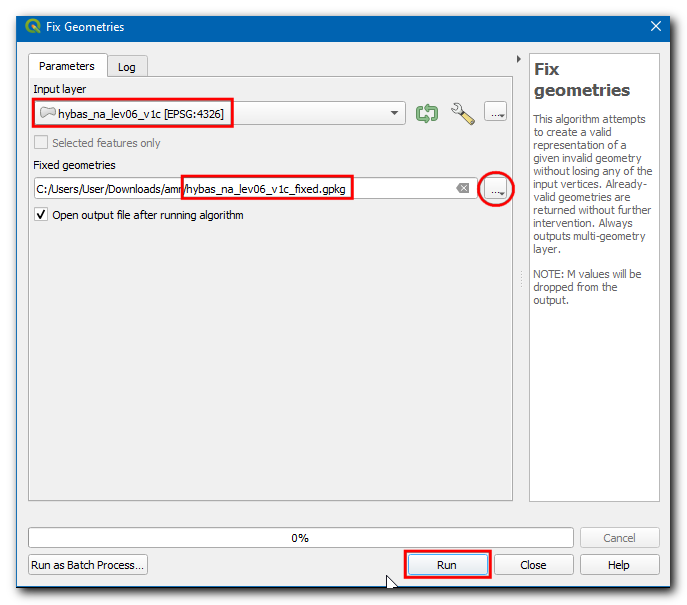Open the Log tab
Image resolution: width=687 pixels, height=605 pixels.
[127, 67]
